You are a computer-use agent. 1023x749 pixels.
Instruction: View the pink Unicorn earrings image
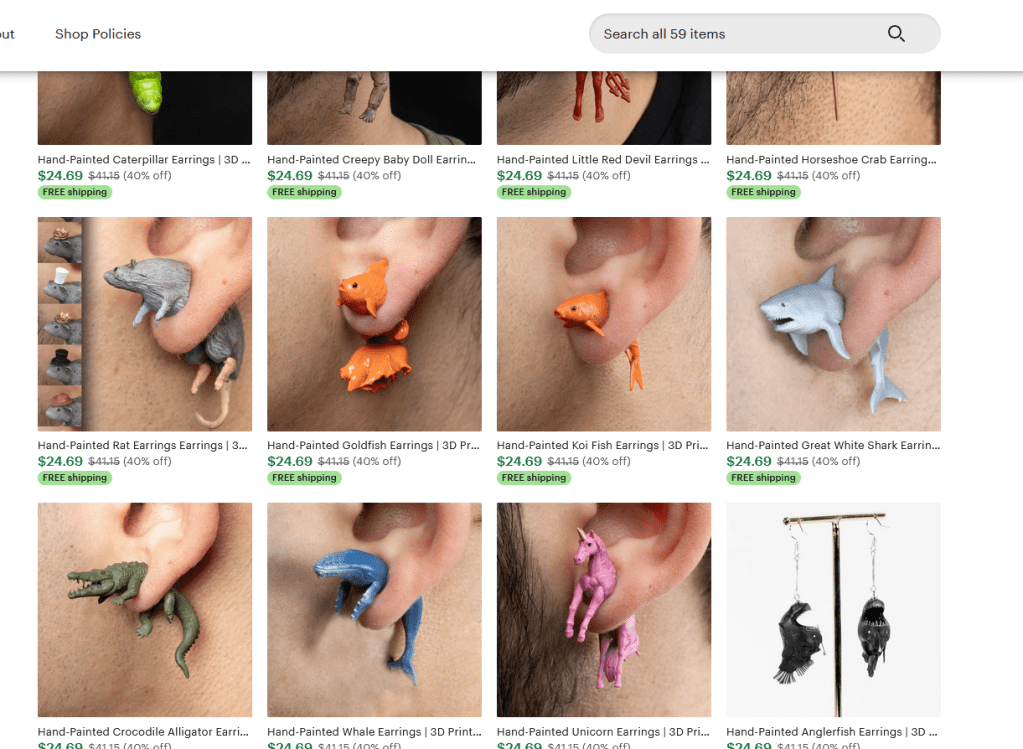coord(604,609)
